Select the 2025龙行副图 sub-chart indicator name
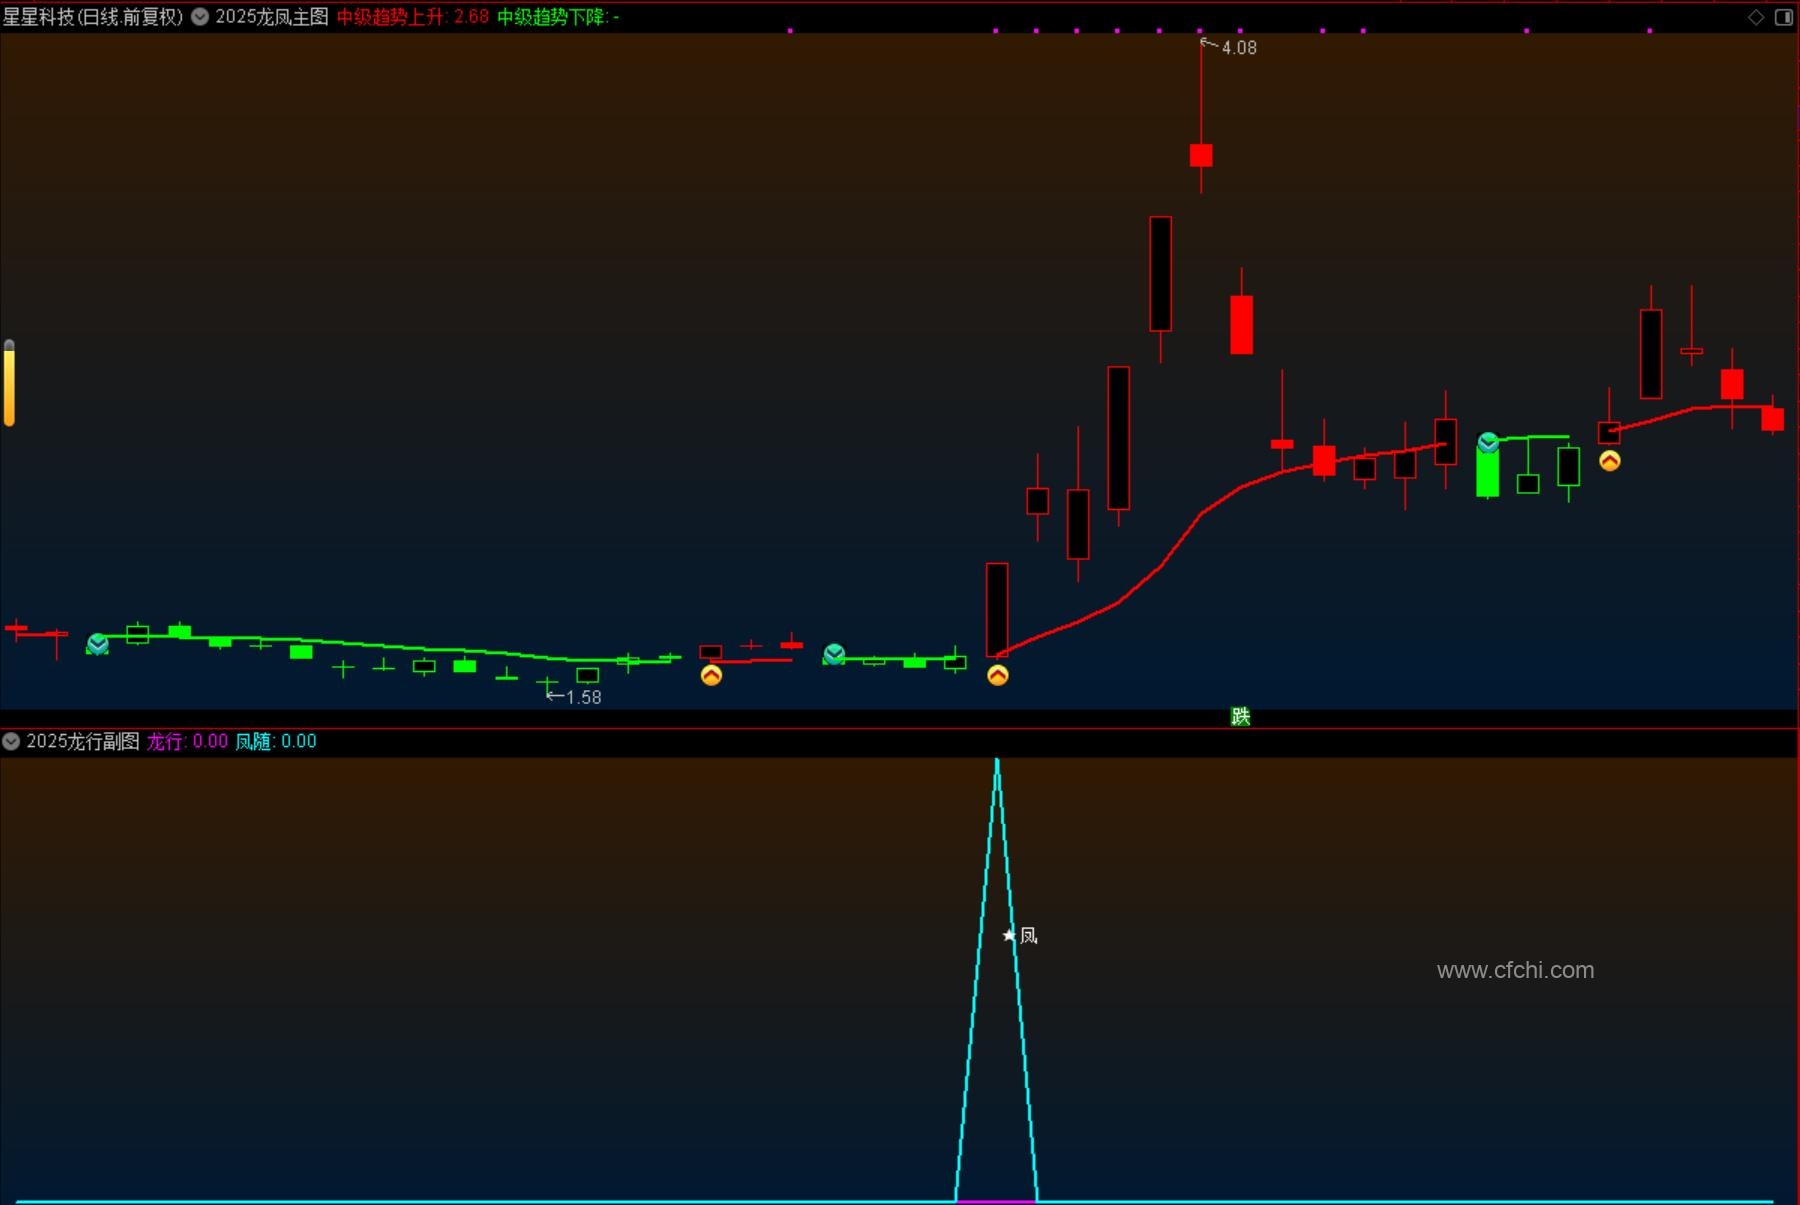Screen dimensions: 1800x1205 click(x=83, y=741)
